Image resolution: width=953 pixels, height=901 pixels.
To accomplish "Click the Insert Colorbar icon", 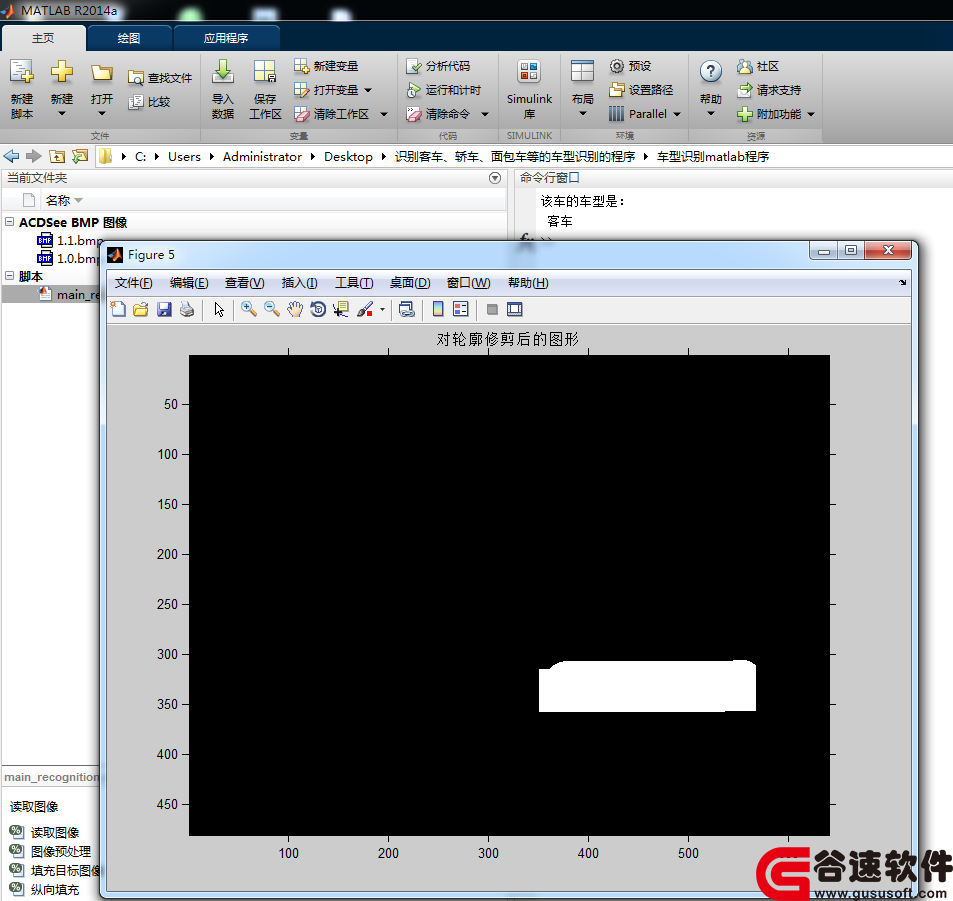I will (438, 309).
